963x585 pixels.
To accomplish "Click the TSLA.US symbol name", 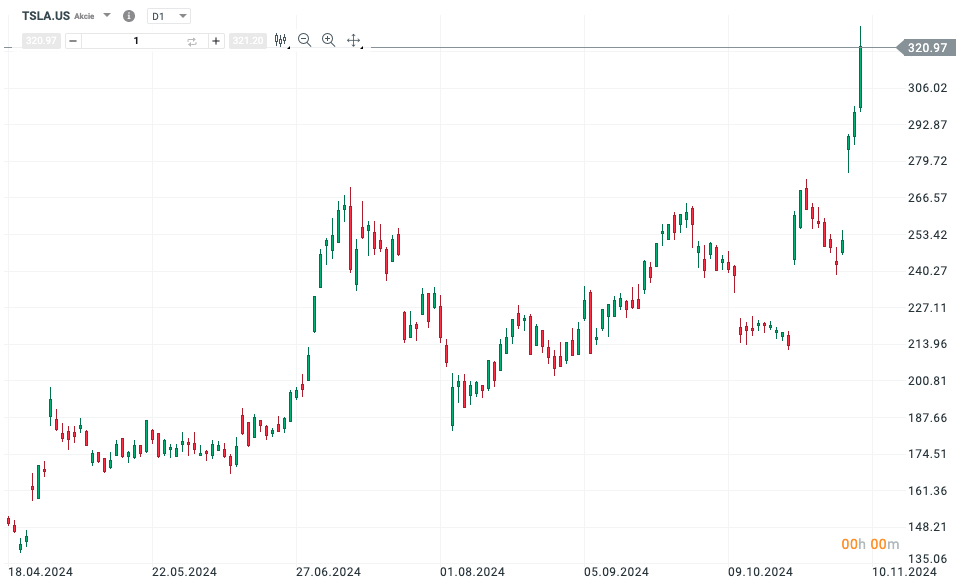I will [46, 16].
